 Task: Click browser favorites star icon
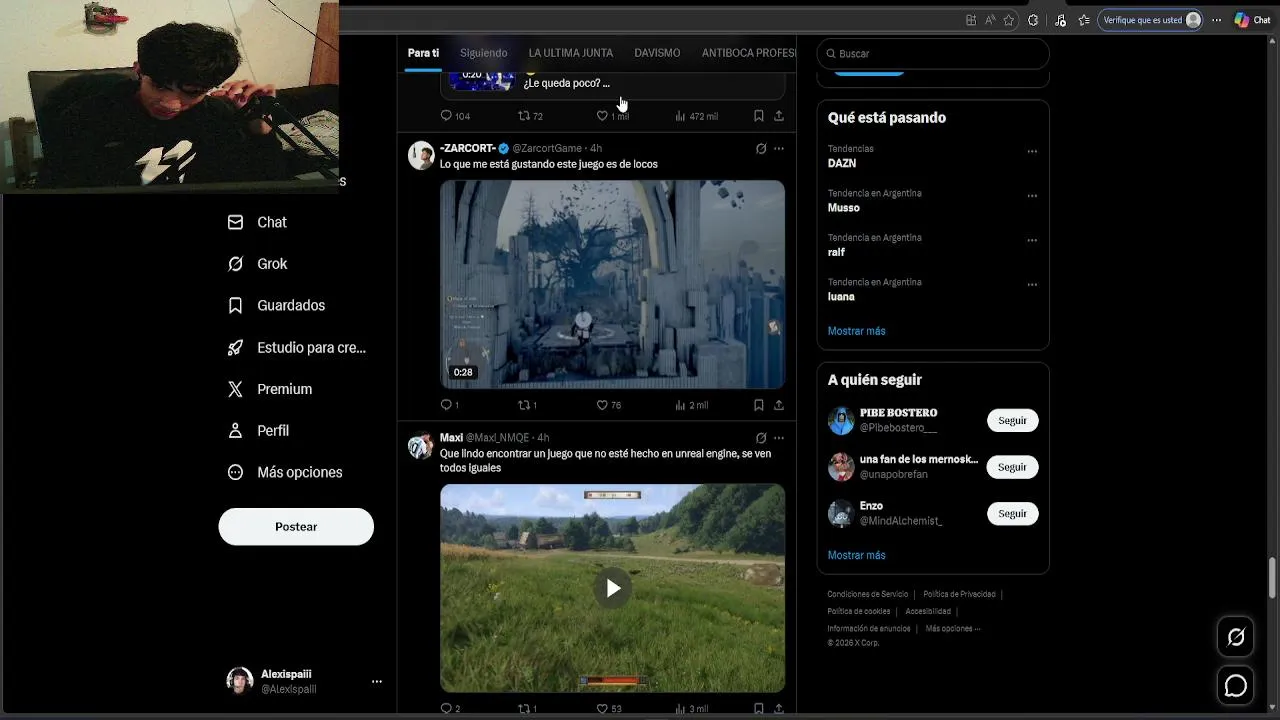click(x=1009, y=20)
